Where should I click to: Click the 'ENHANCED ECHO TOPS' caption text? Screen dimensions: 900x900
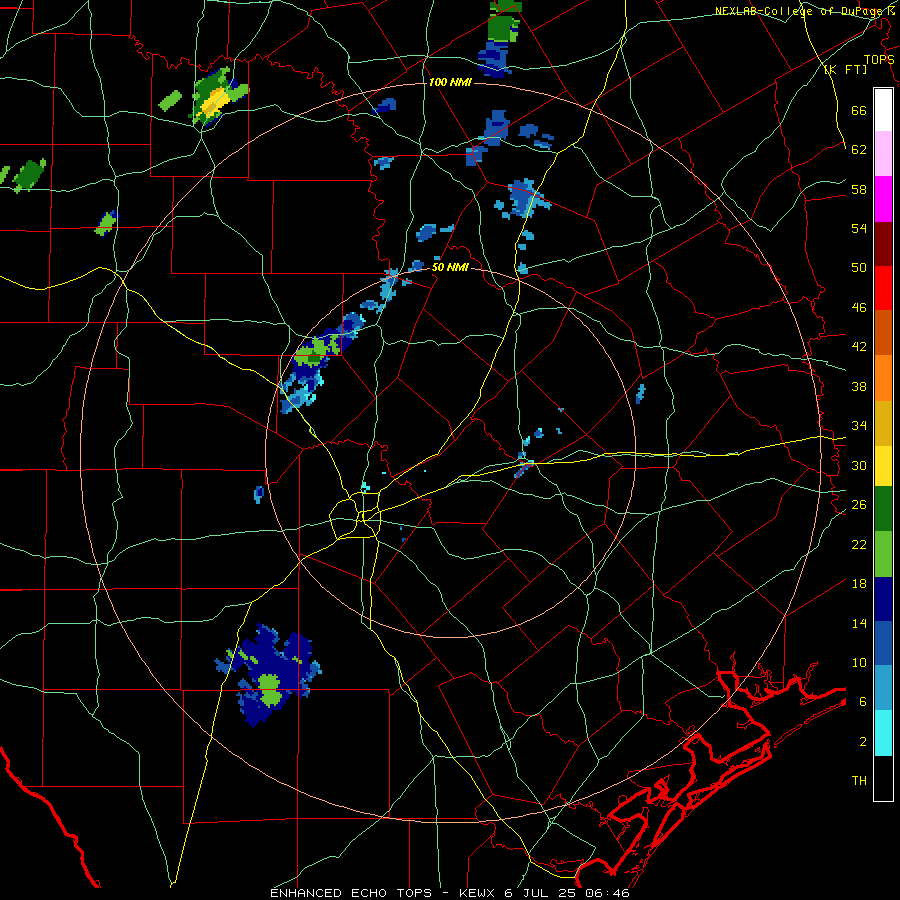[x=356, y=893]
